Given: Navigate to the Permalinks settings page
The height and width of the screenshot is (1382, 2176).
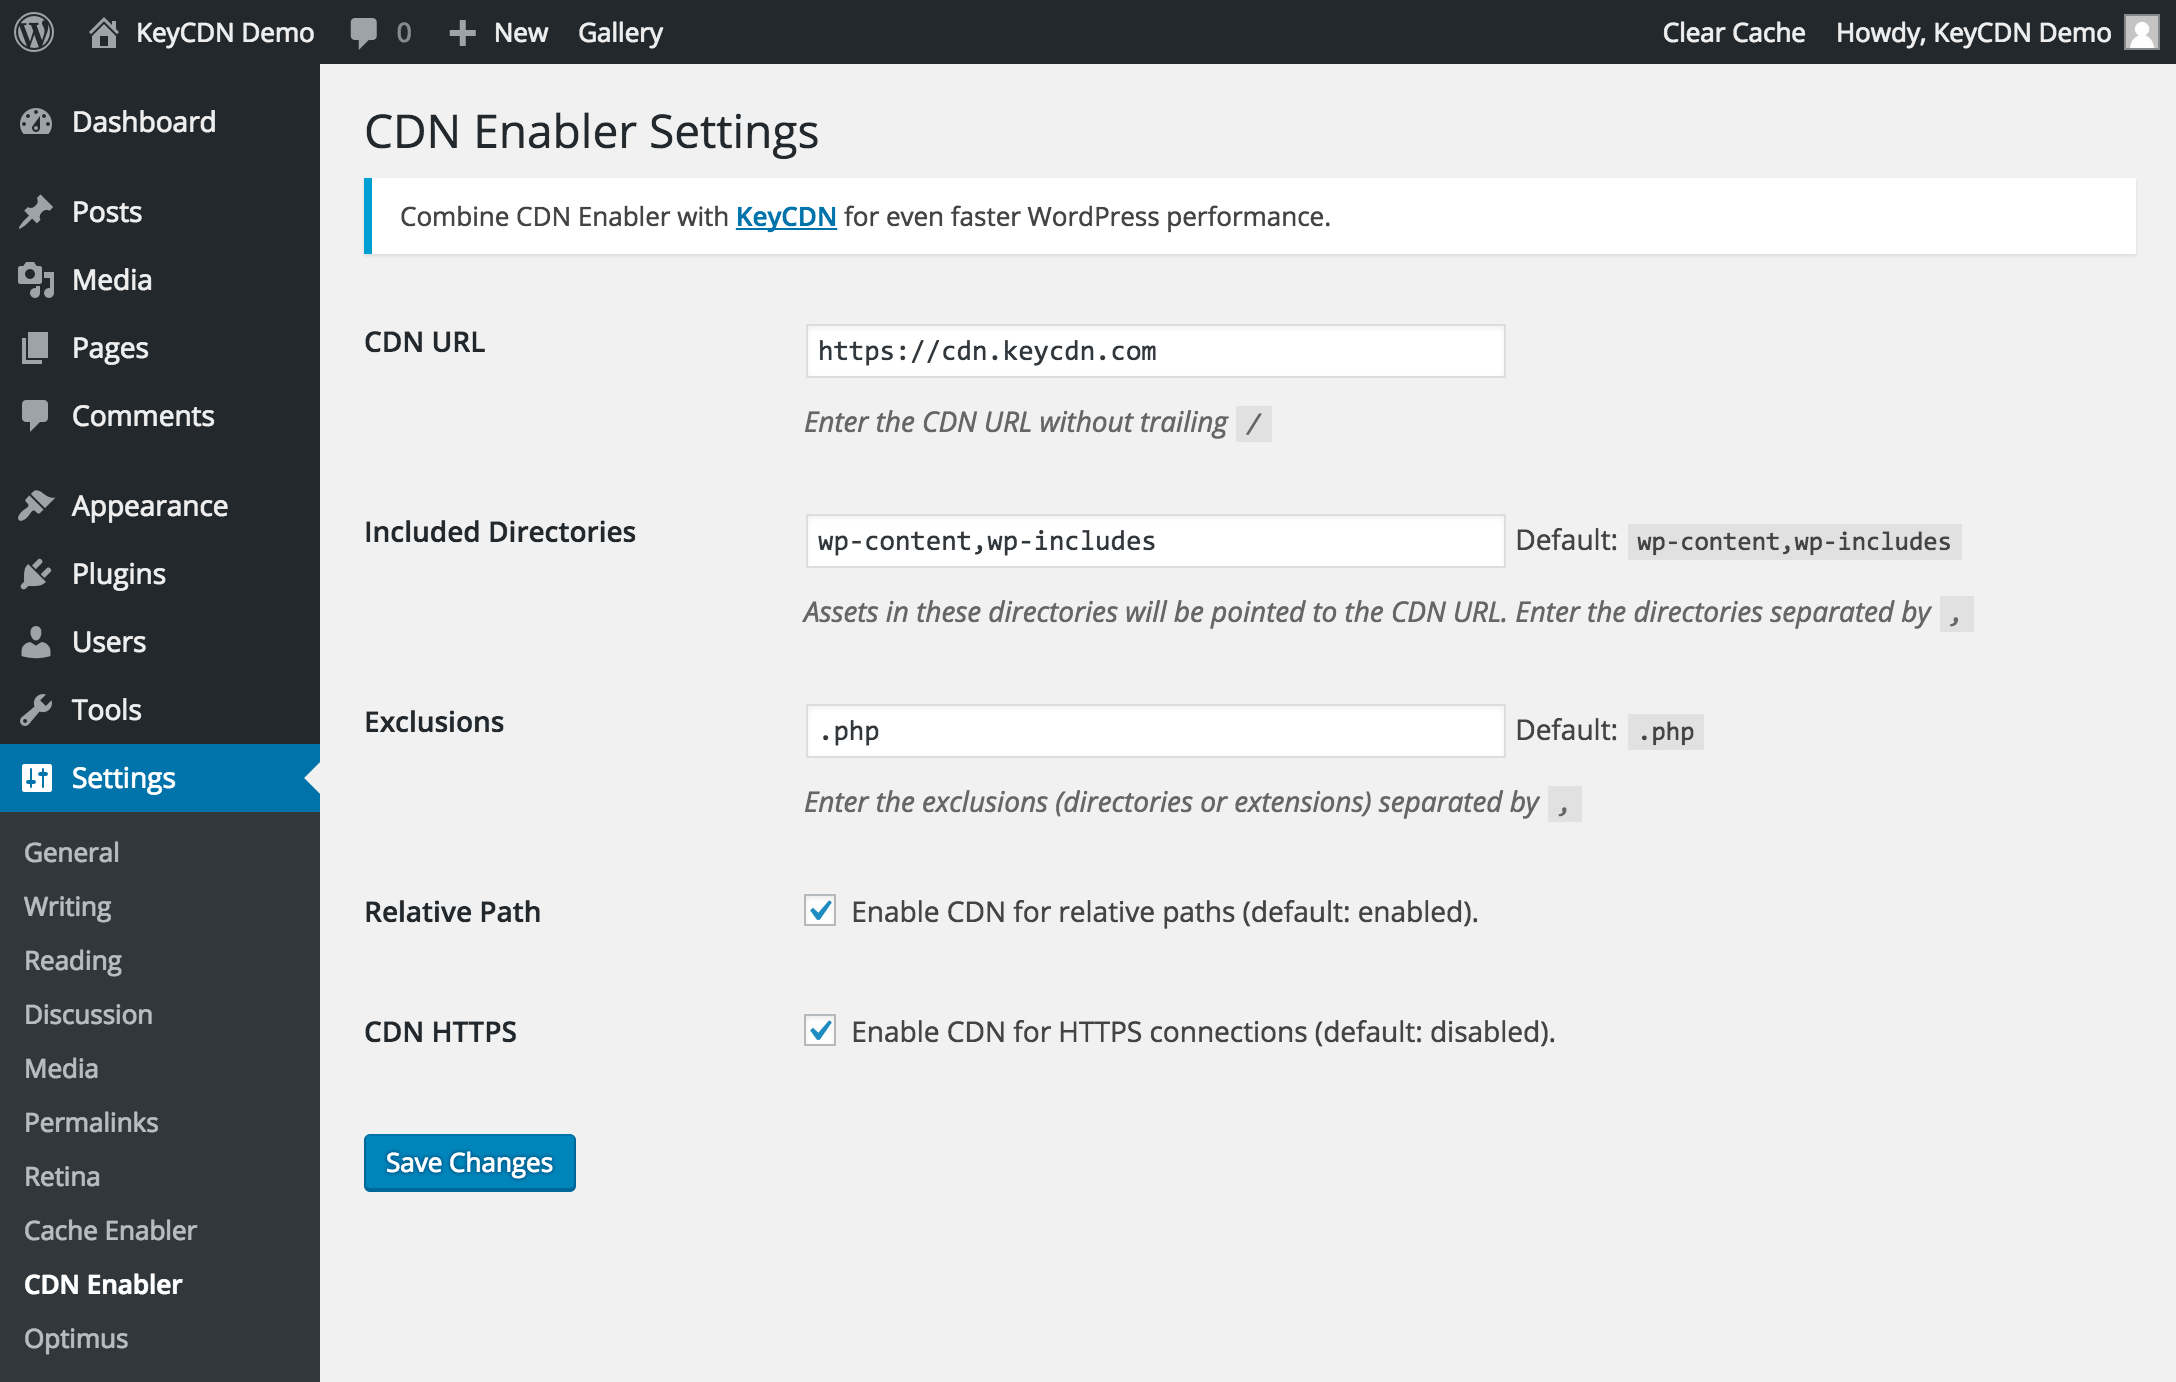Looking at the screenshot, I should pyautogui.click(x=90, y=1122).
